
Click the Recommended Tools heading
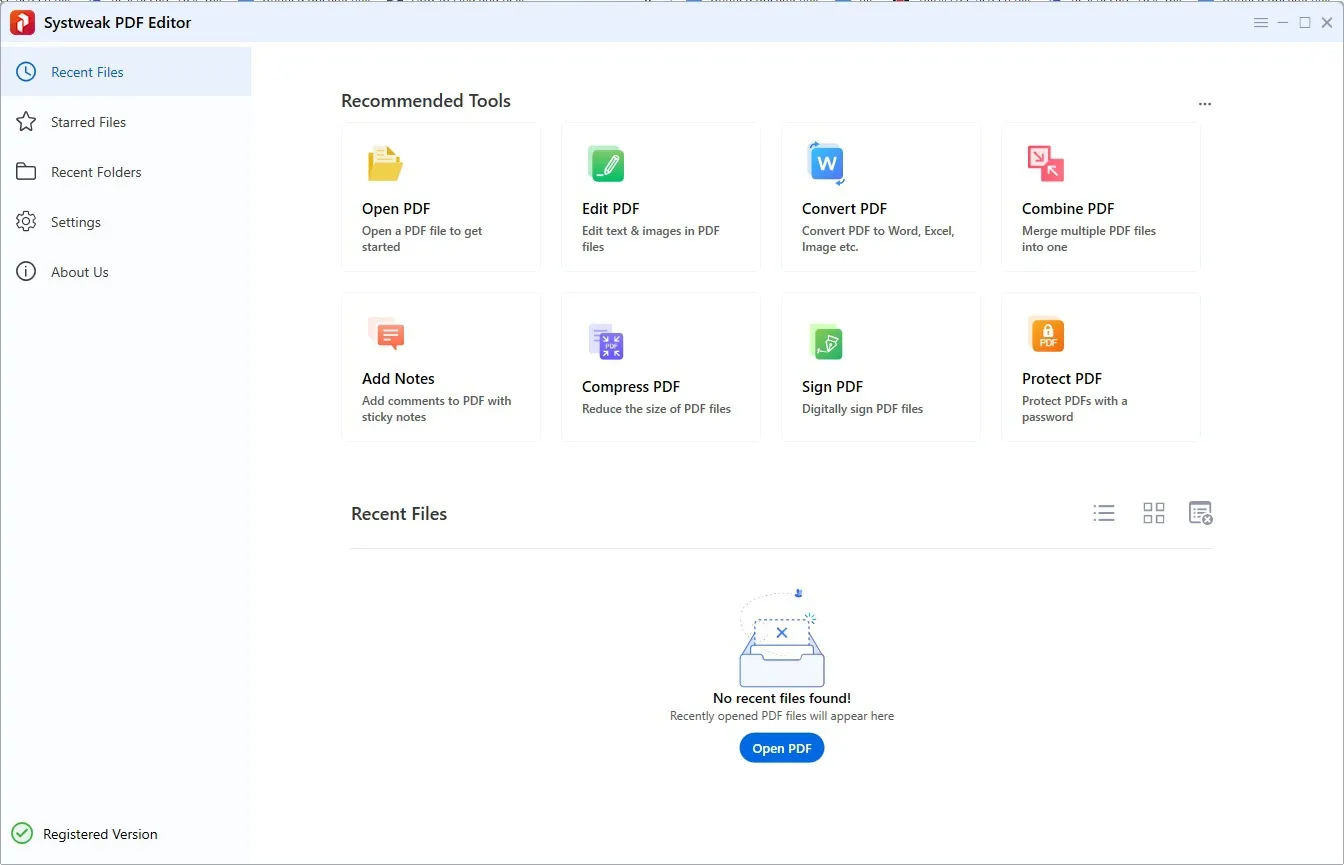[x=426, y=101]
